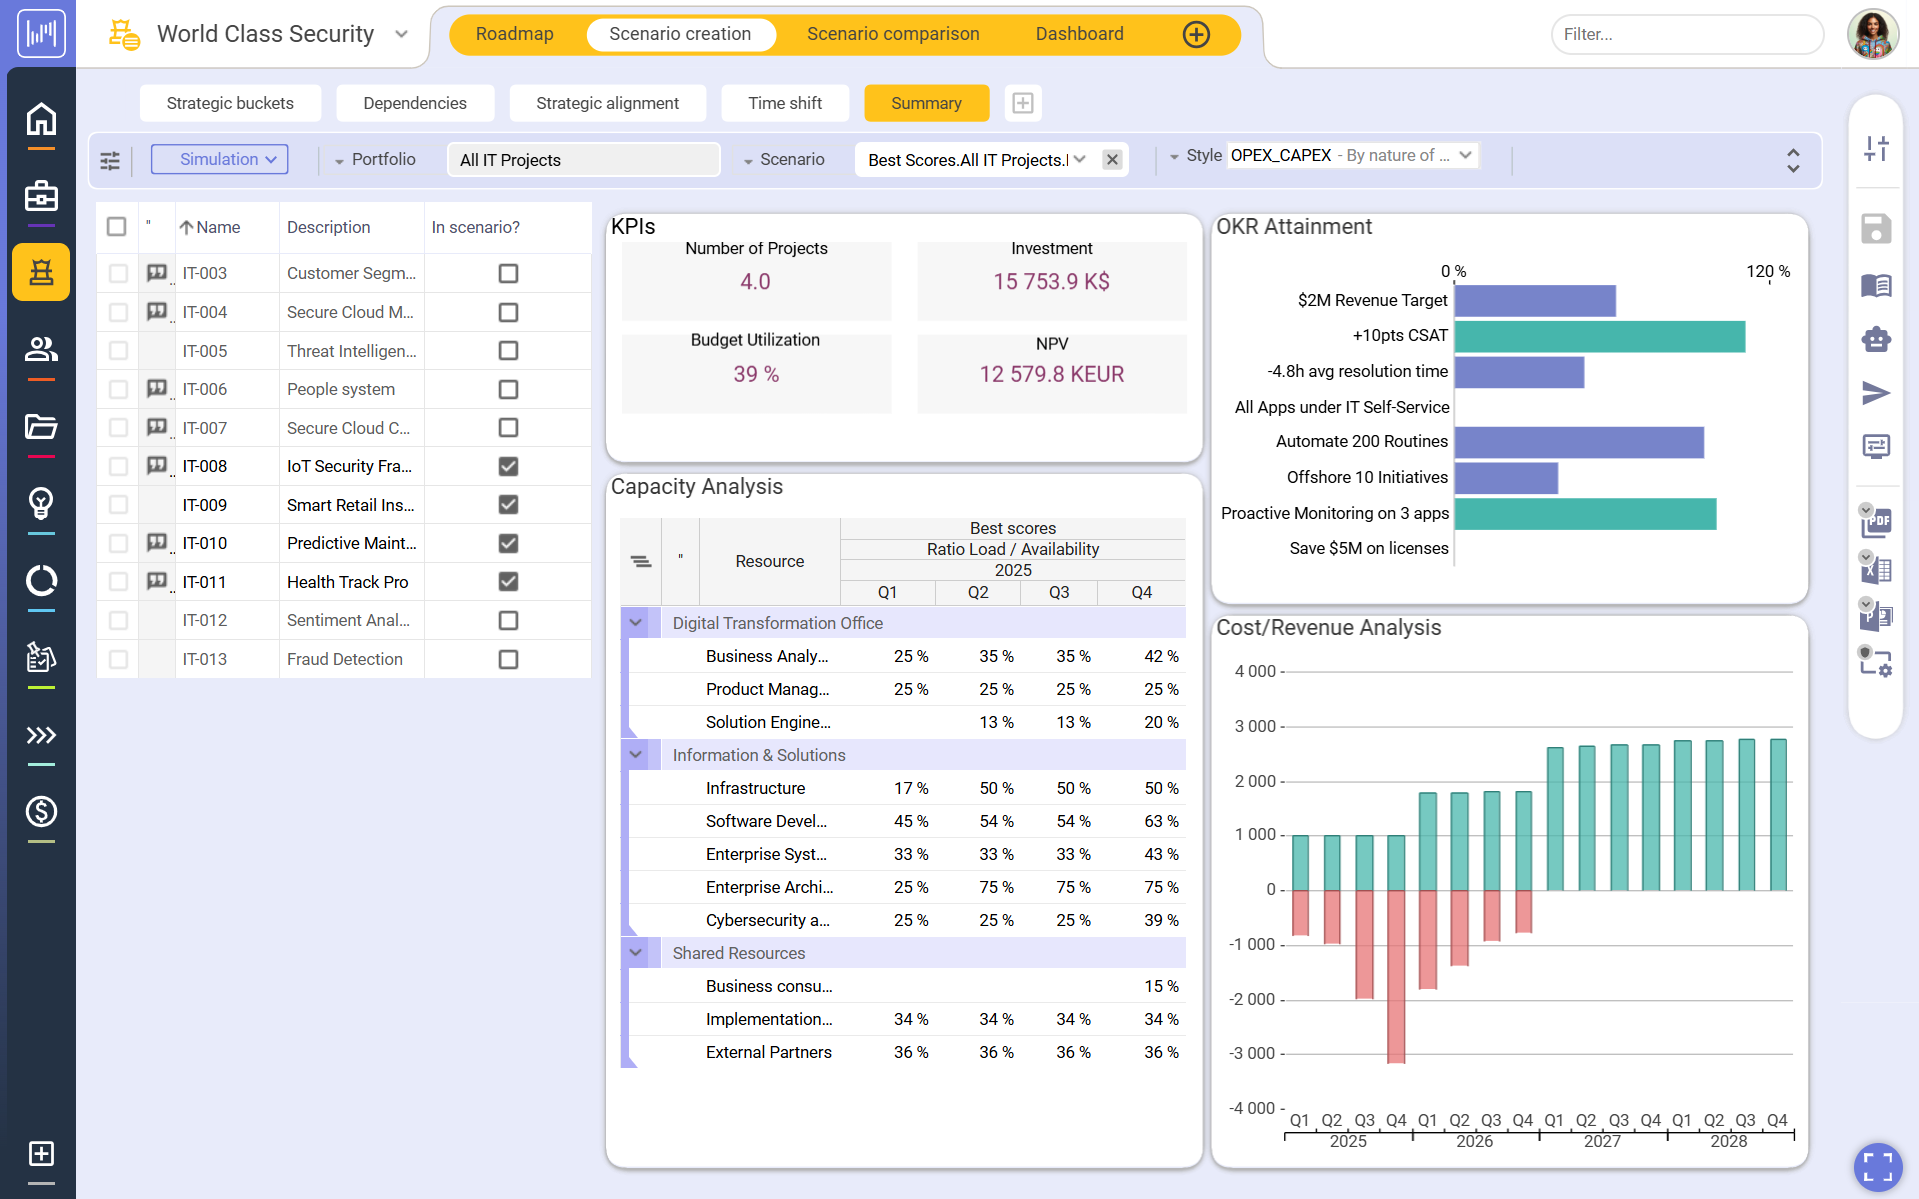
Task: Open the briefcase portfolio icon in sidebar
Action: tap(41, 196)
